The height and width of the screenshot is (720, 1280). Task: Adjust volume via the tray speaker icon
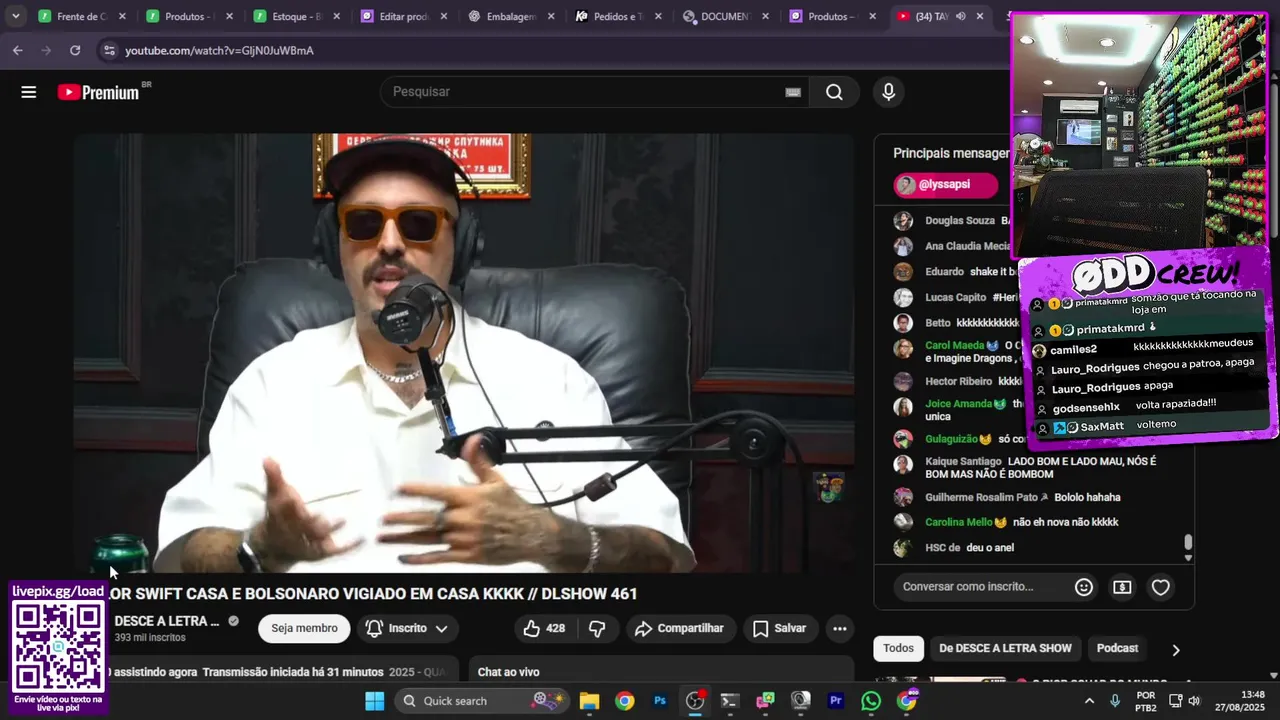1194,701
